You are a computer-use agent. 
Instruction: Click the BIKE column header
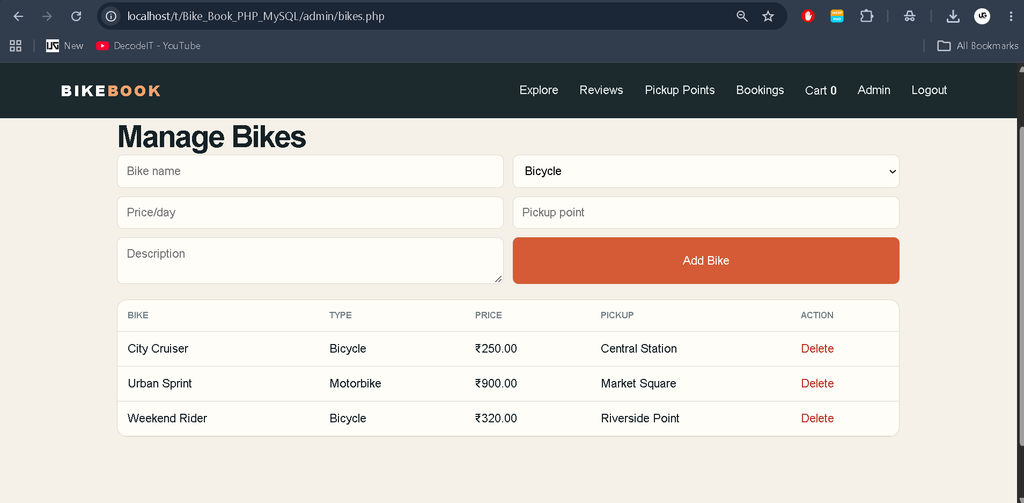(x=138, y=316)
